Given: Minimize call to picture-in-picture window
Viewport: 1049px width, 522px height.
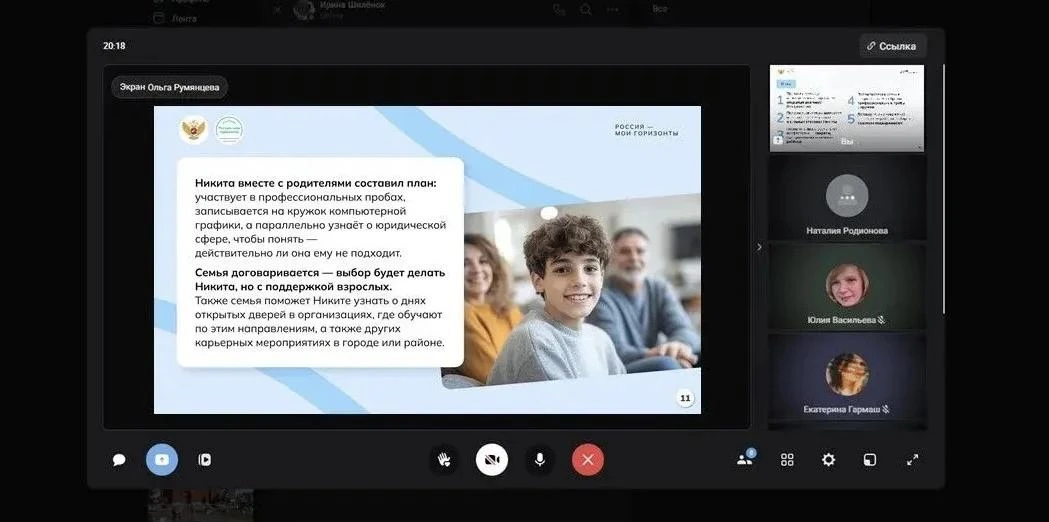Looking at the screenshot, I should coord(870,460).
